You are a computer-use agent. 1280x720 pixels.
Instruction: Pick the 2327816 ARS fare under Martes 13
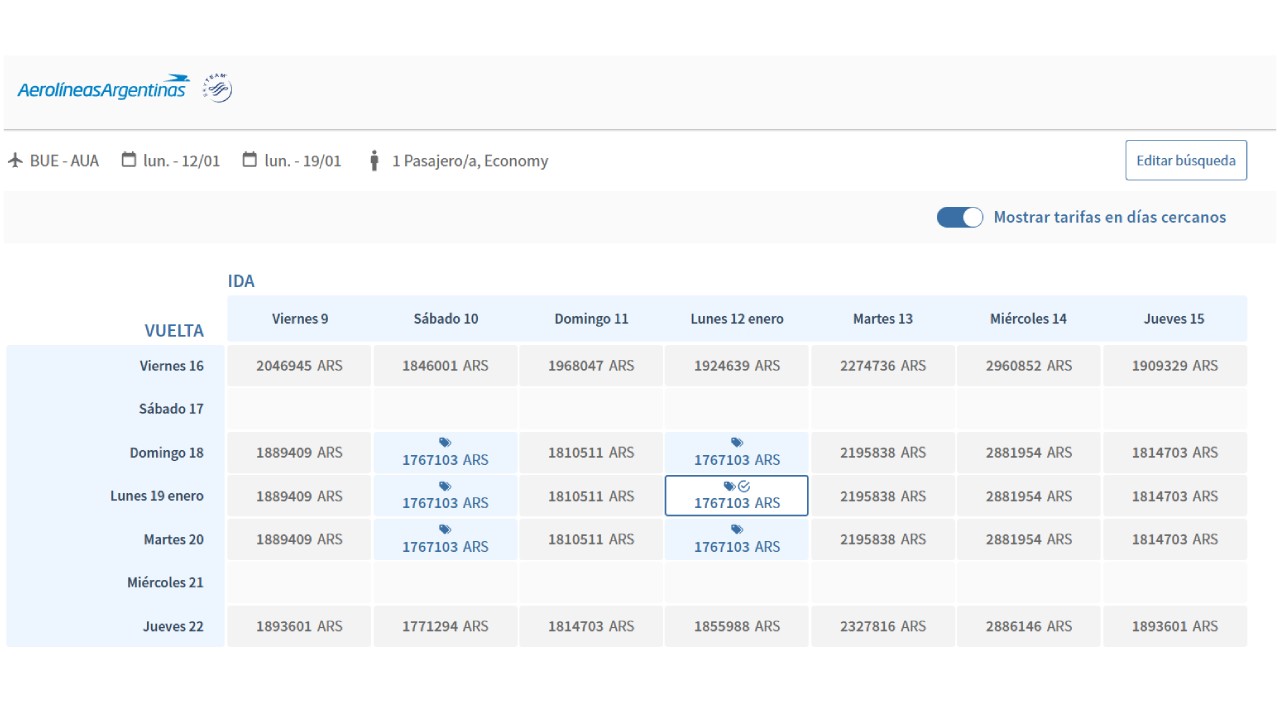[x=883, y=626]
